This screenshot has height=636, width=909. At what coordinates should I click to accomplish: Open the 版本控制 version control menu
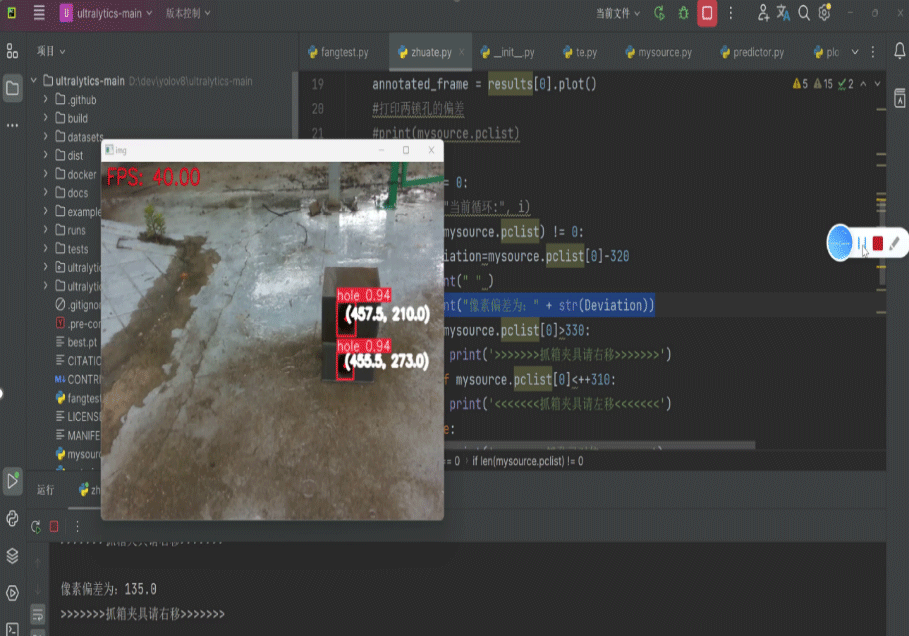[186, 13]
